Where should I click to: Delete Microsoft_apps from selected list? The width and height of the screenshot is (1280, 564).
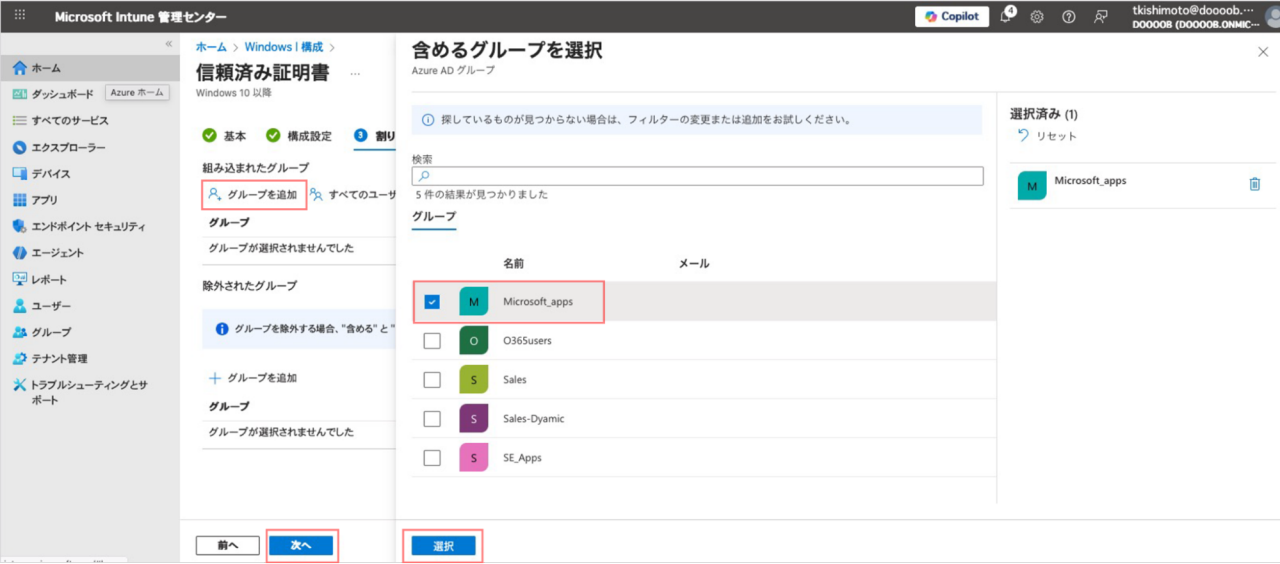coord(1255,184)
